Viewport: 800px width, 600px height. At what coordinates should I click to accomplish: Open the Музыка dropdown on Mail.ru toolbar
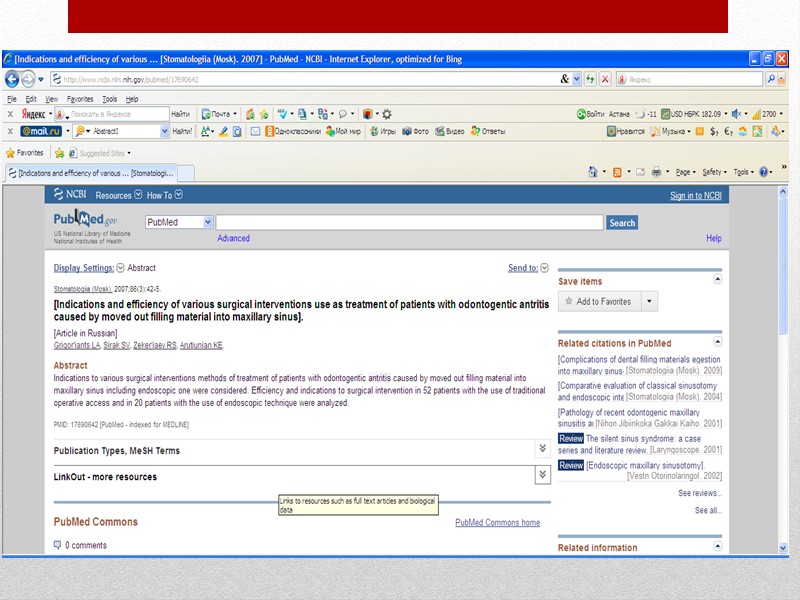coord(671,131)
